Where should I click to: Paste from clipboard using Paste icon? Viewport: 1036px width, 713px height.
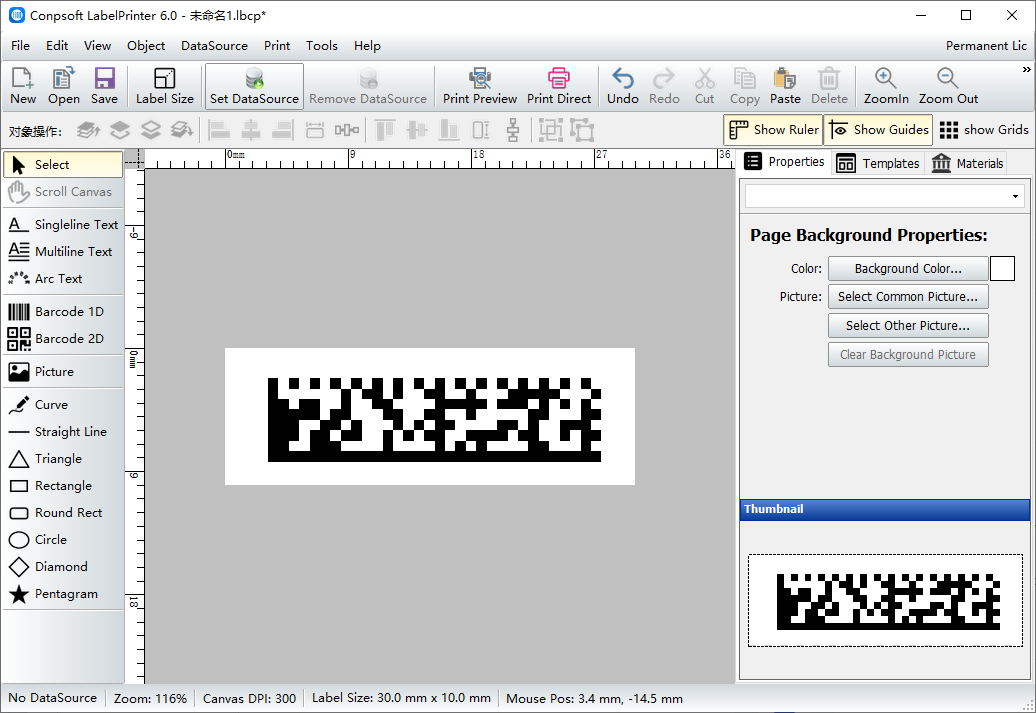click(x=785, y=86)
